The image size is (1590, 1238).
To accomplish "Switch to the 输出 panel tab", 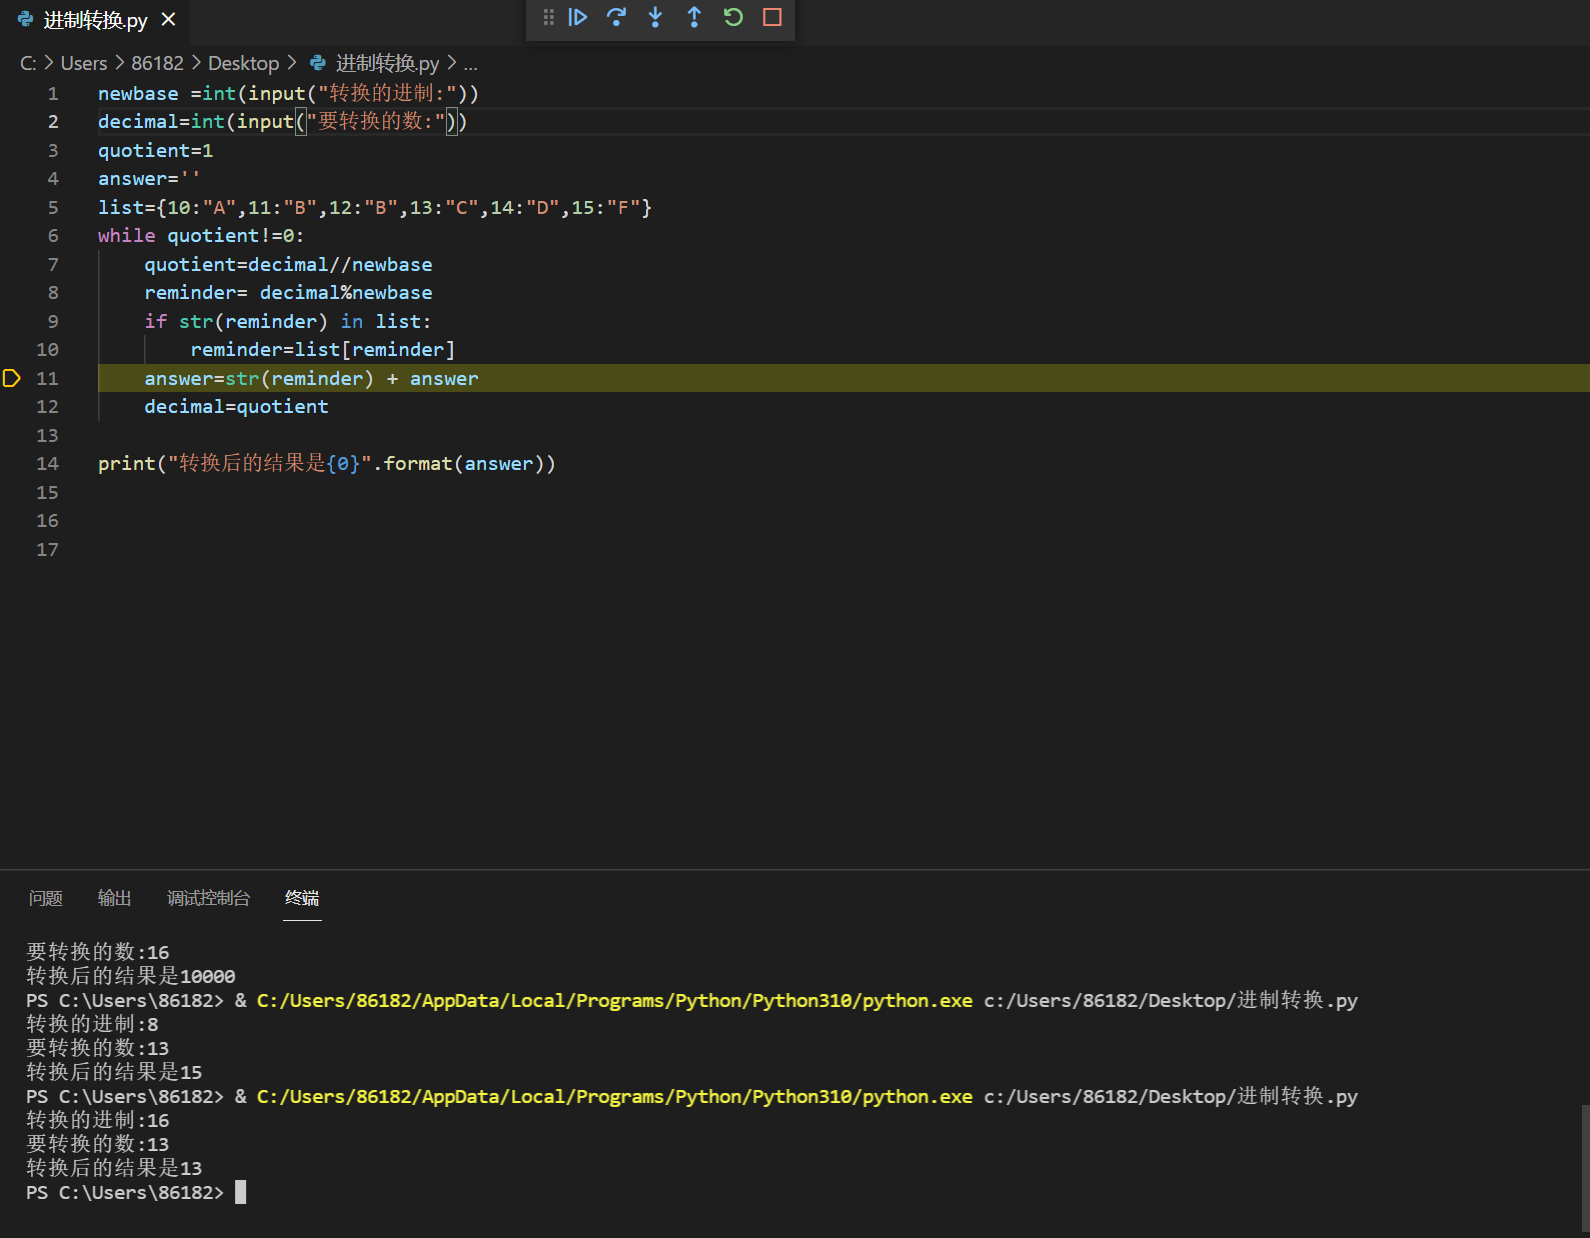I will point(114,898).
